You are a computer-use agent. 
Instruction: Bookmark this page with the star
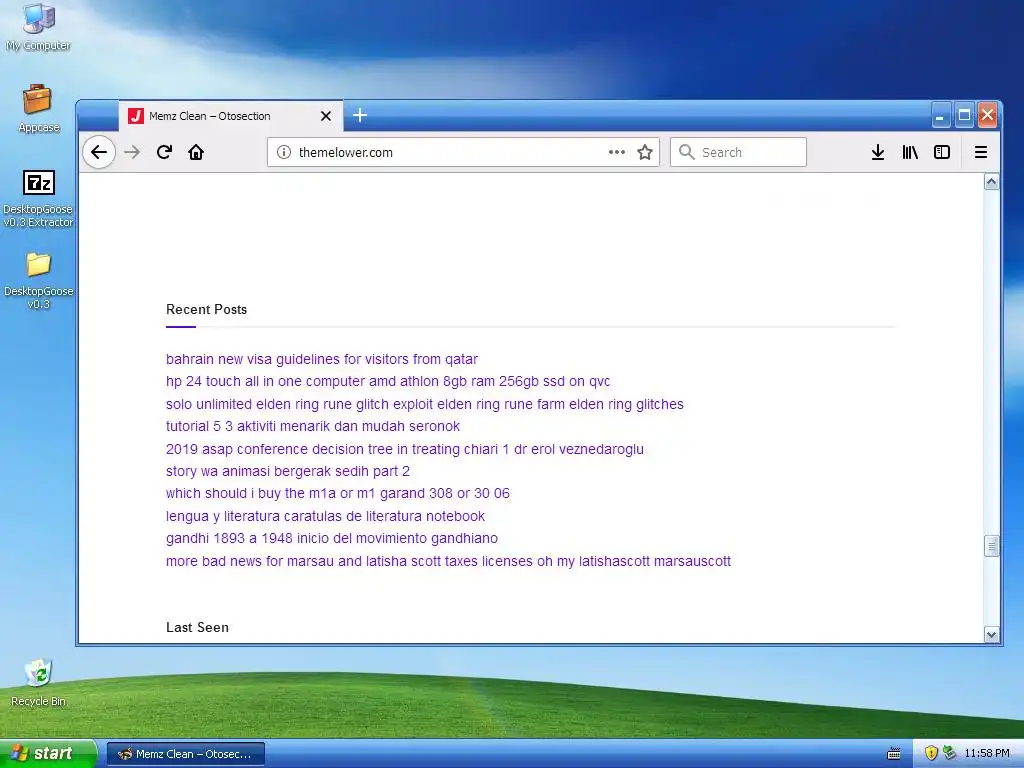[x=645, y=152]
